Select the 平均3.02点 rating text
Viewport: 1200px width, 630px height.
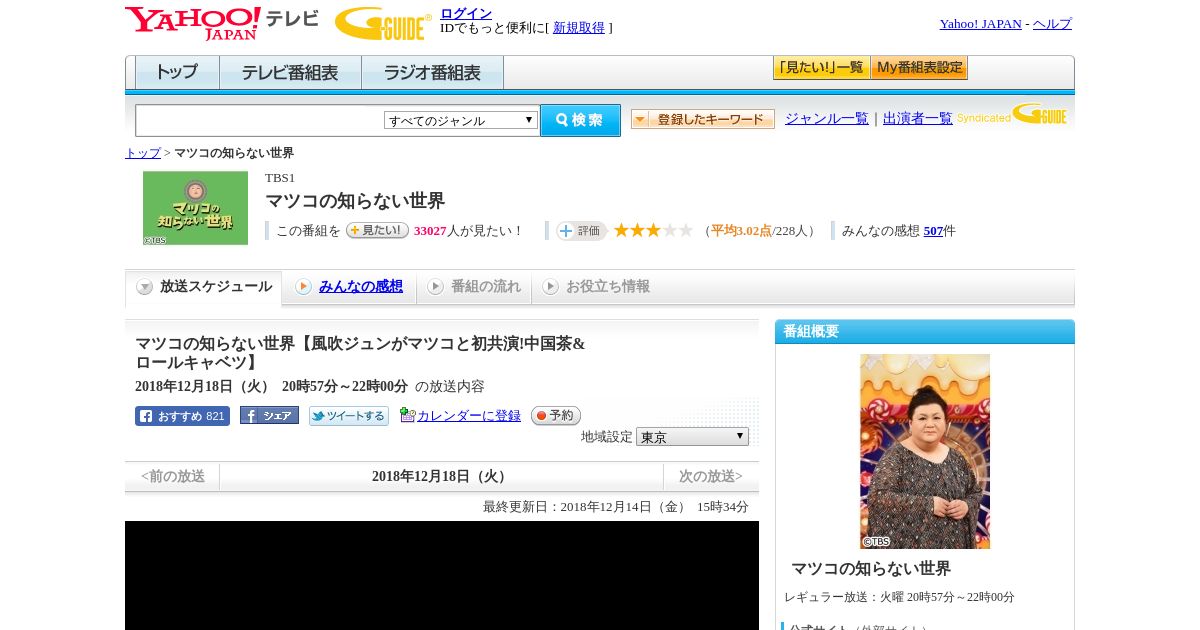pos(741,231)
